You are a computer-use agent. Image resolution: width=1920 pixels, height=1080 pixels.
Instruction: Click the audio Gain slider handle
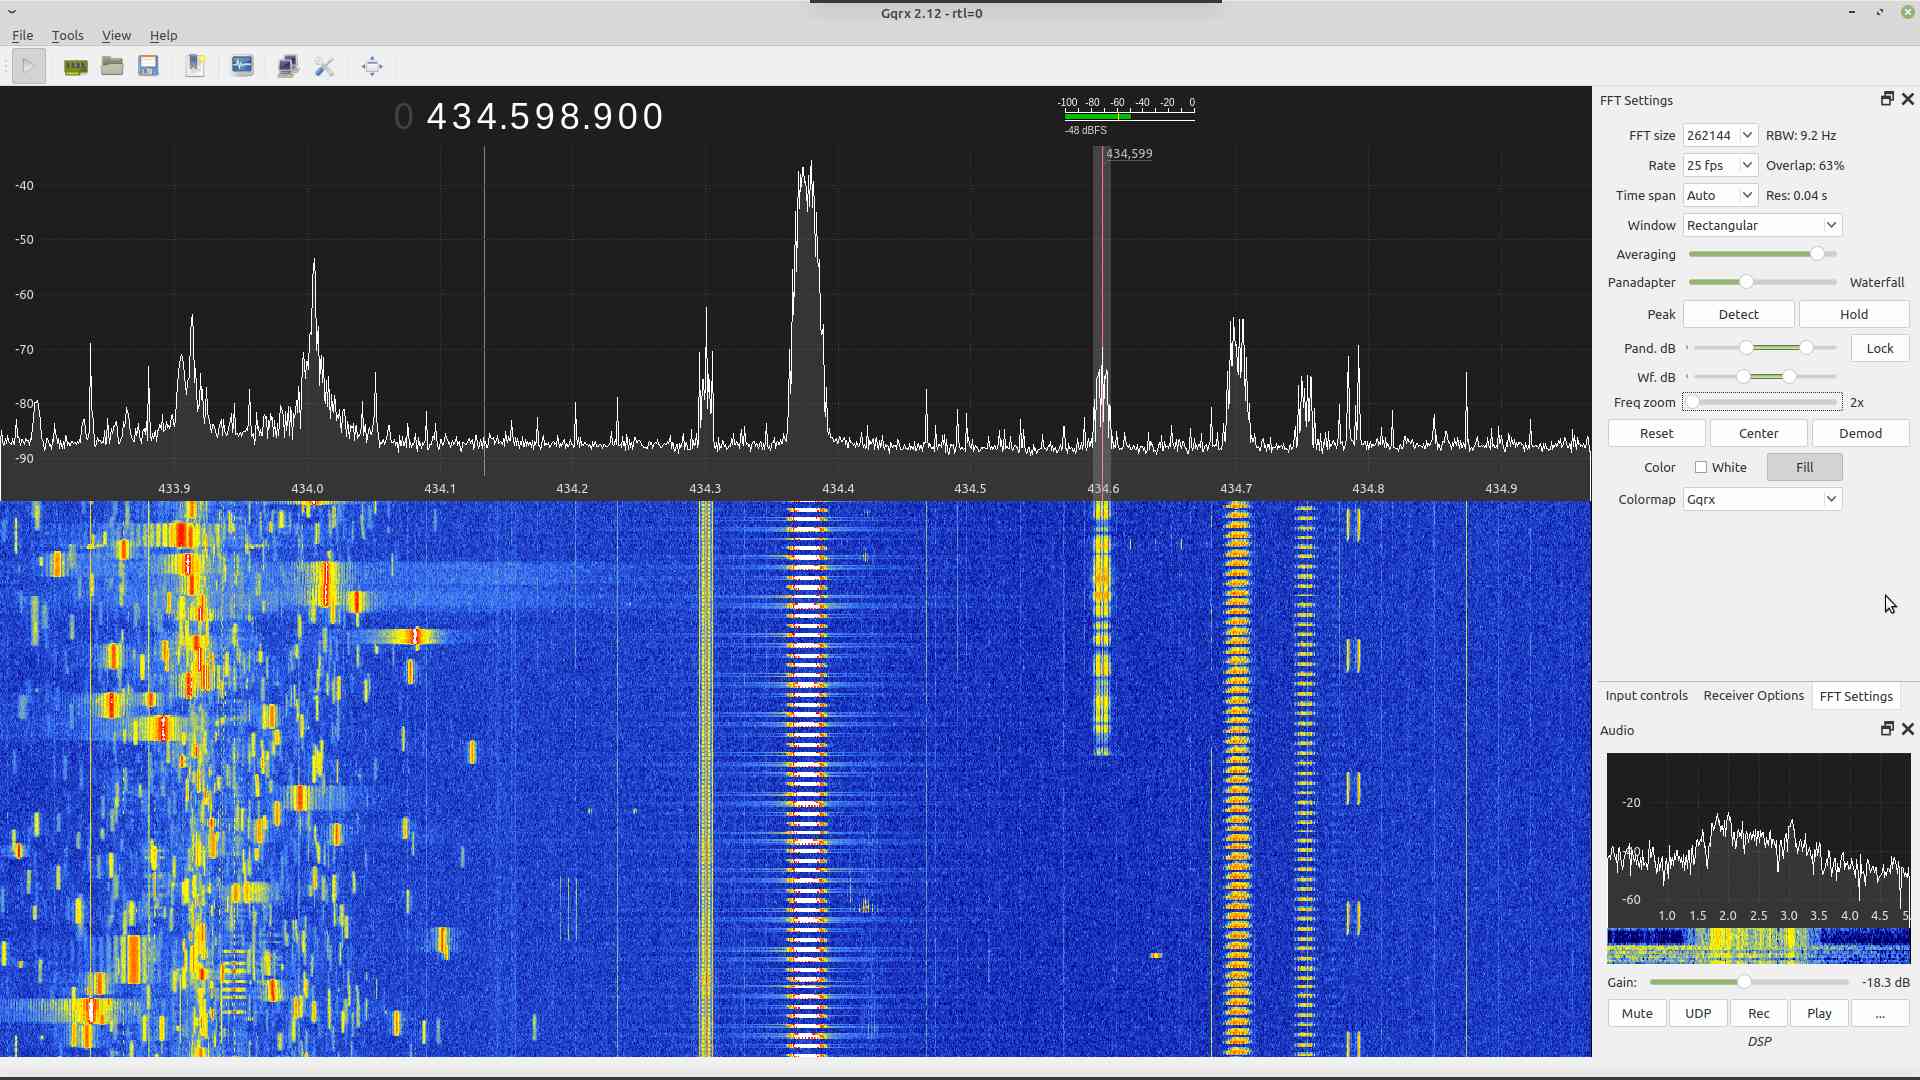point(1744,982)
